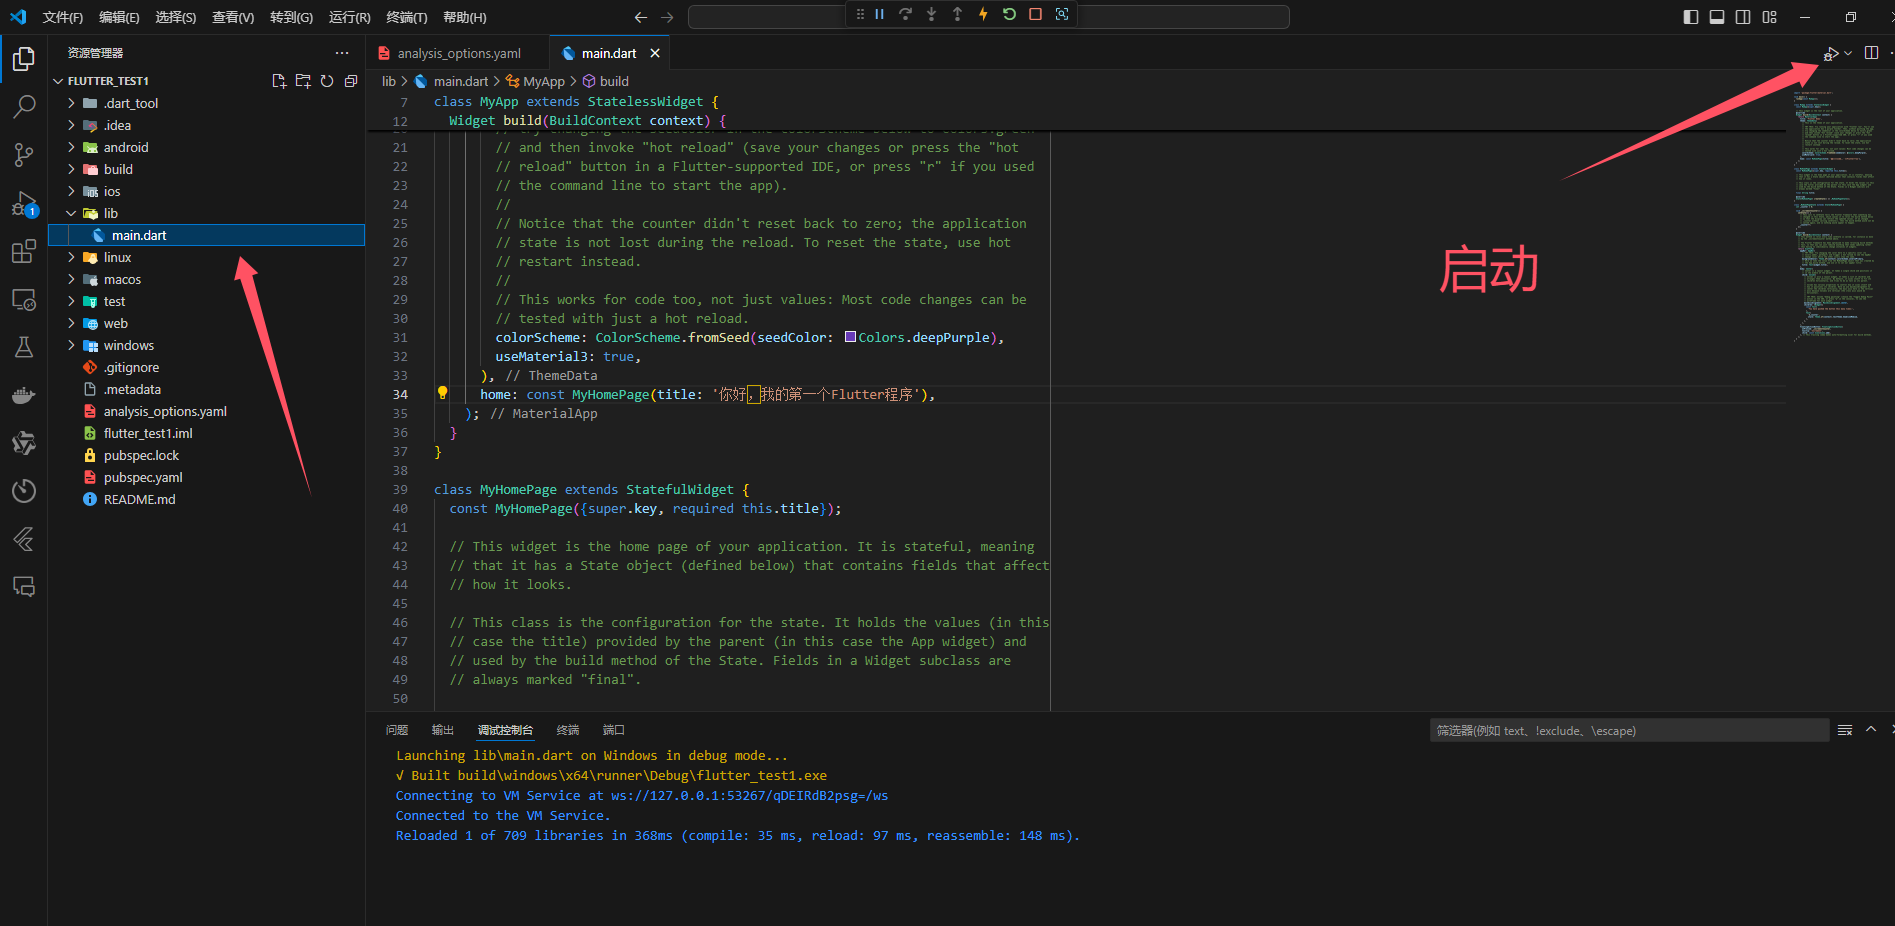Expand the android folder
Image resolution: width=1895 pixels, height=926 pixels.
click(x=71, y=147)
